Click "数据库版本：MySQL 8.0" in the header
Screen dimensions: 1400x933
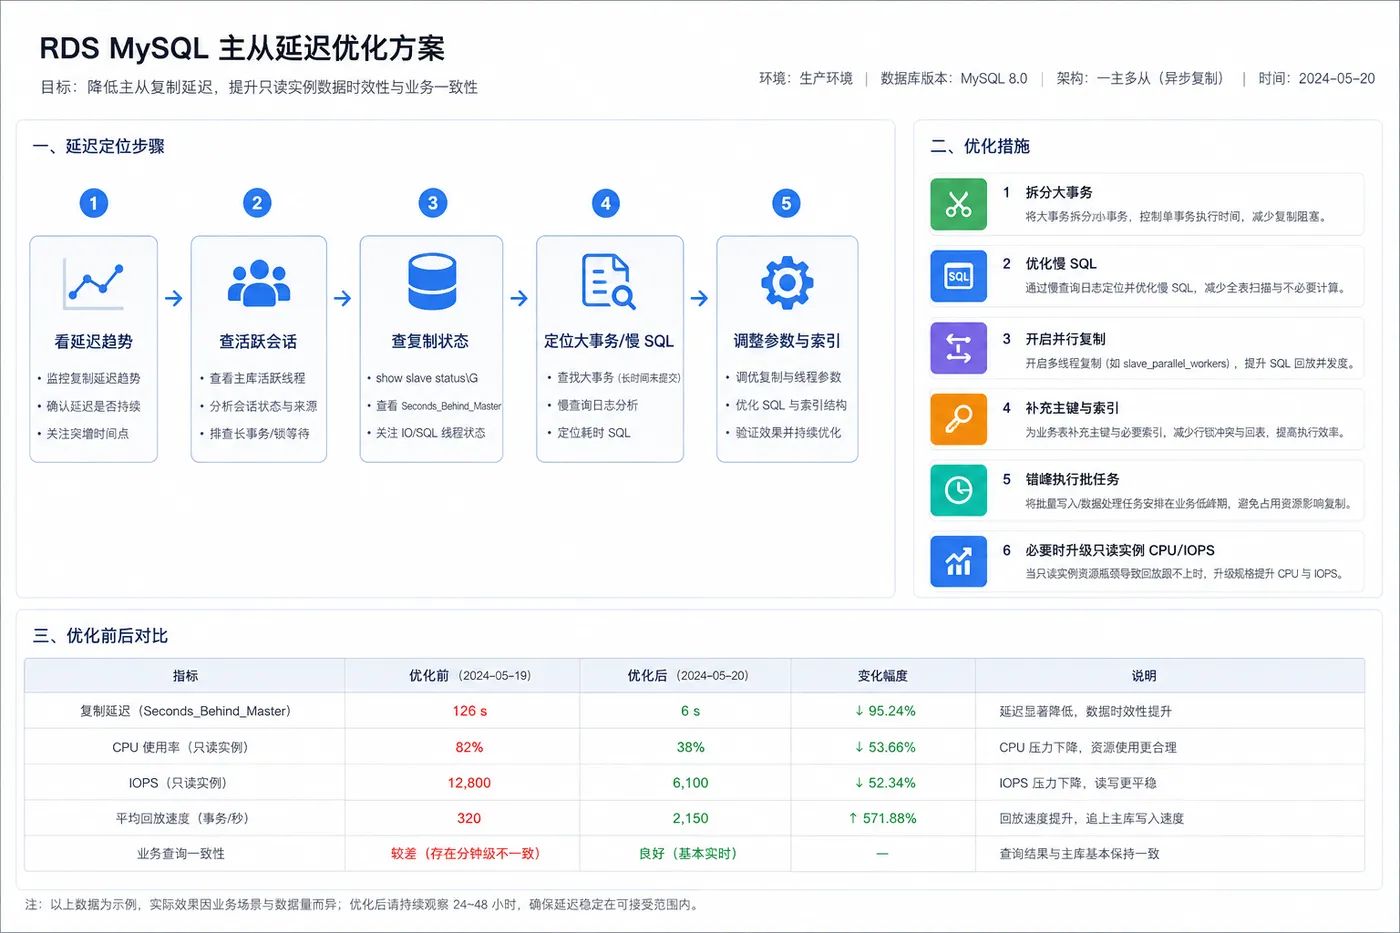[954, 78]
